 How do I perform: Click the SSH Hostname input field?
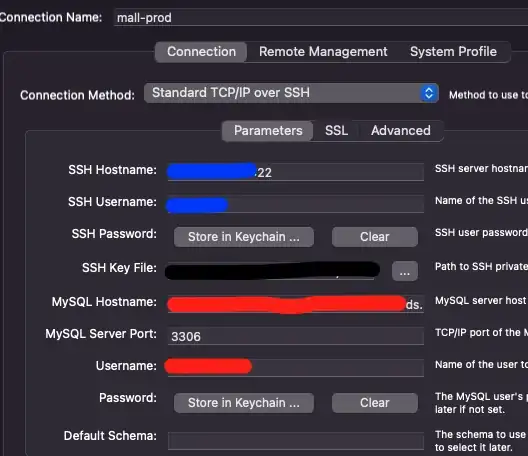(x=296, y=172)
